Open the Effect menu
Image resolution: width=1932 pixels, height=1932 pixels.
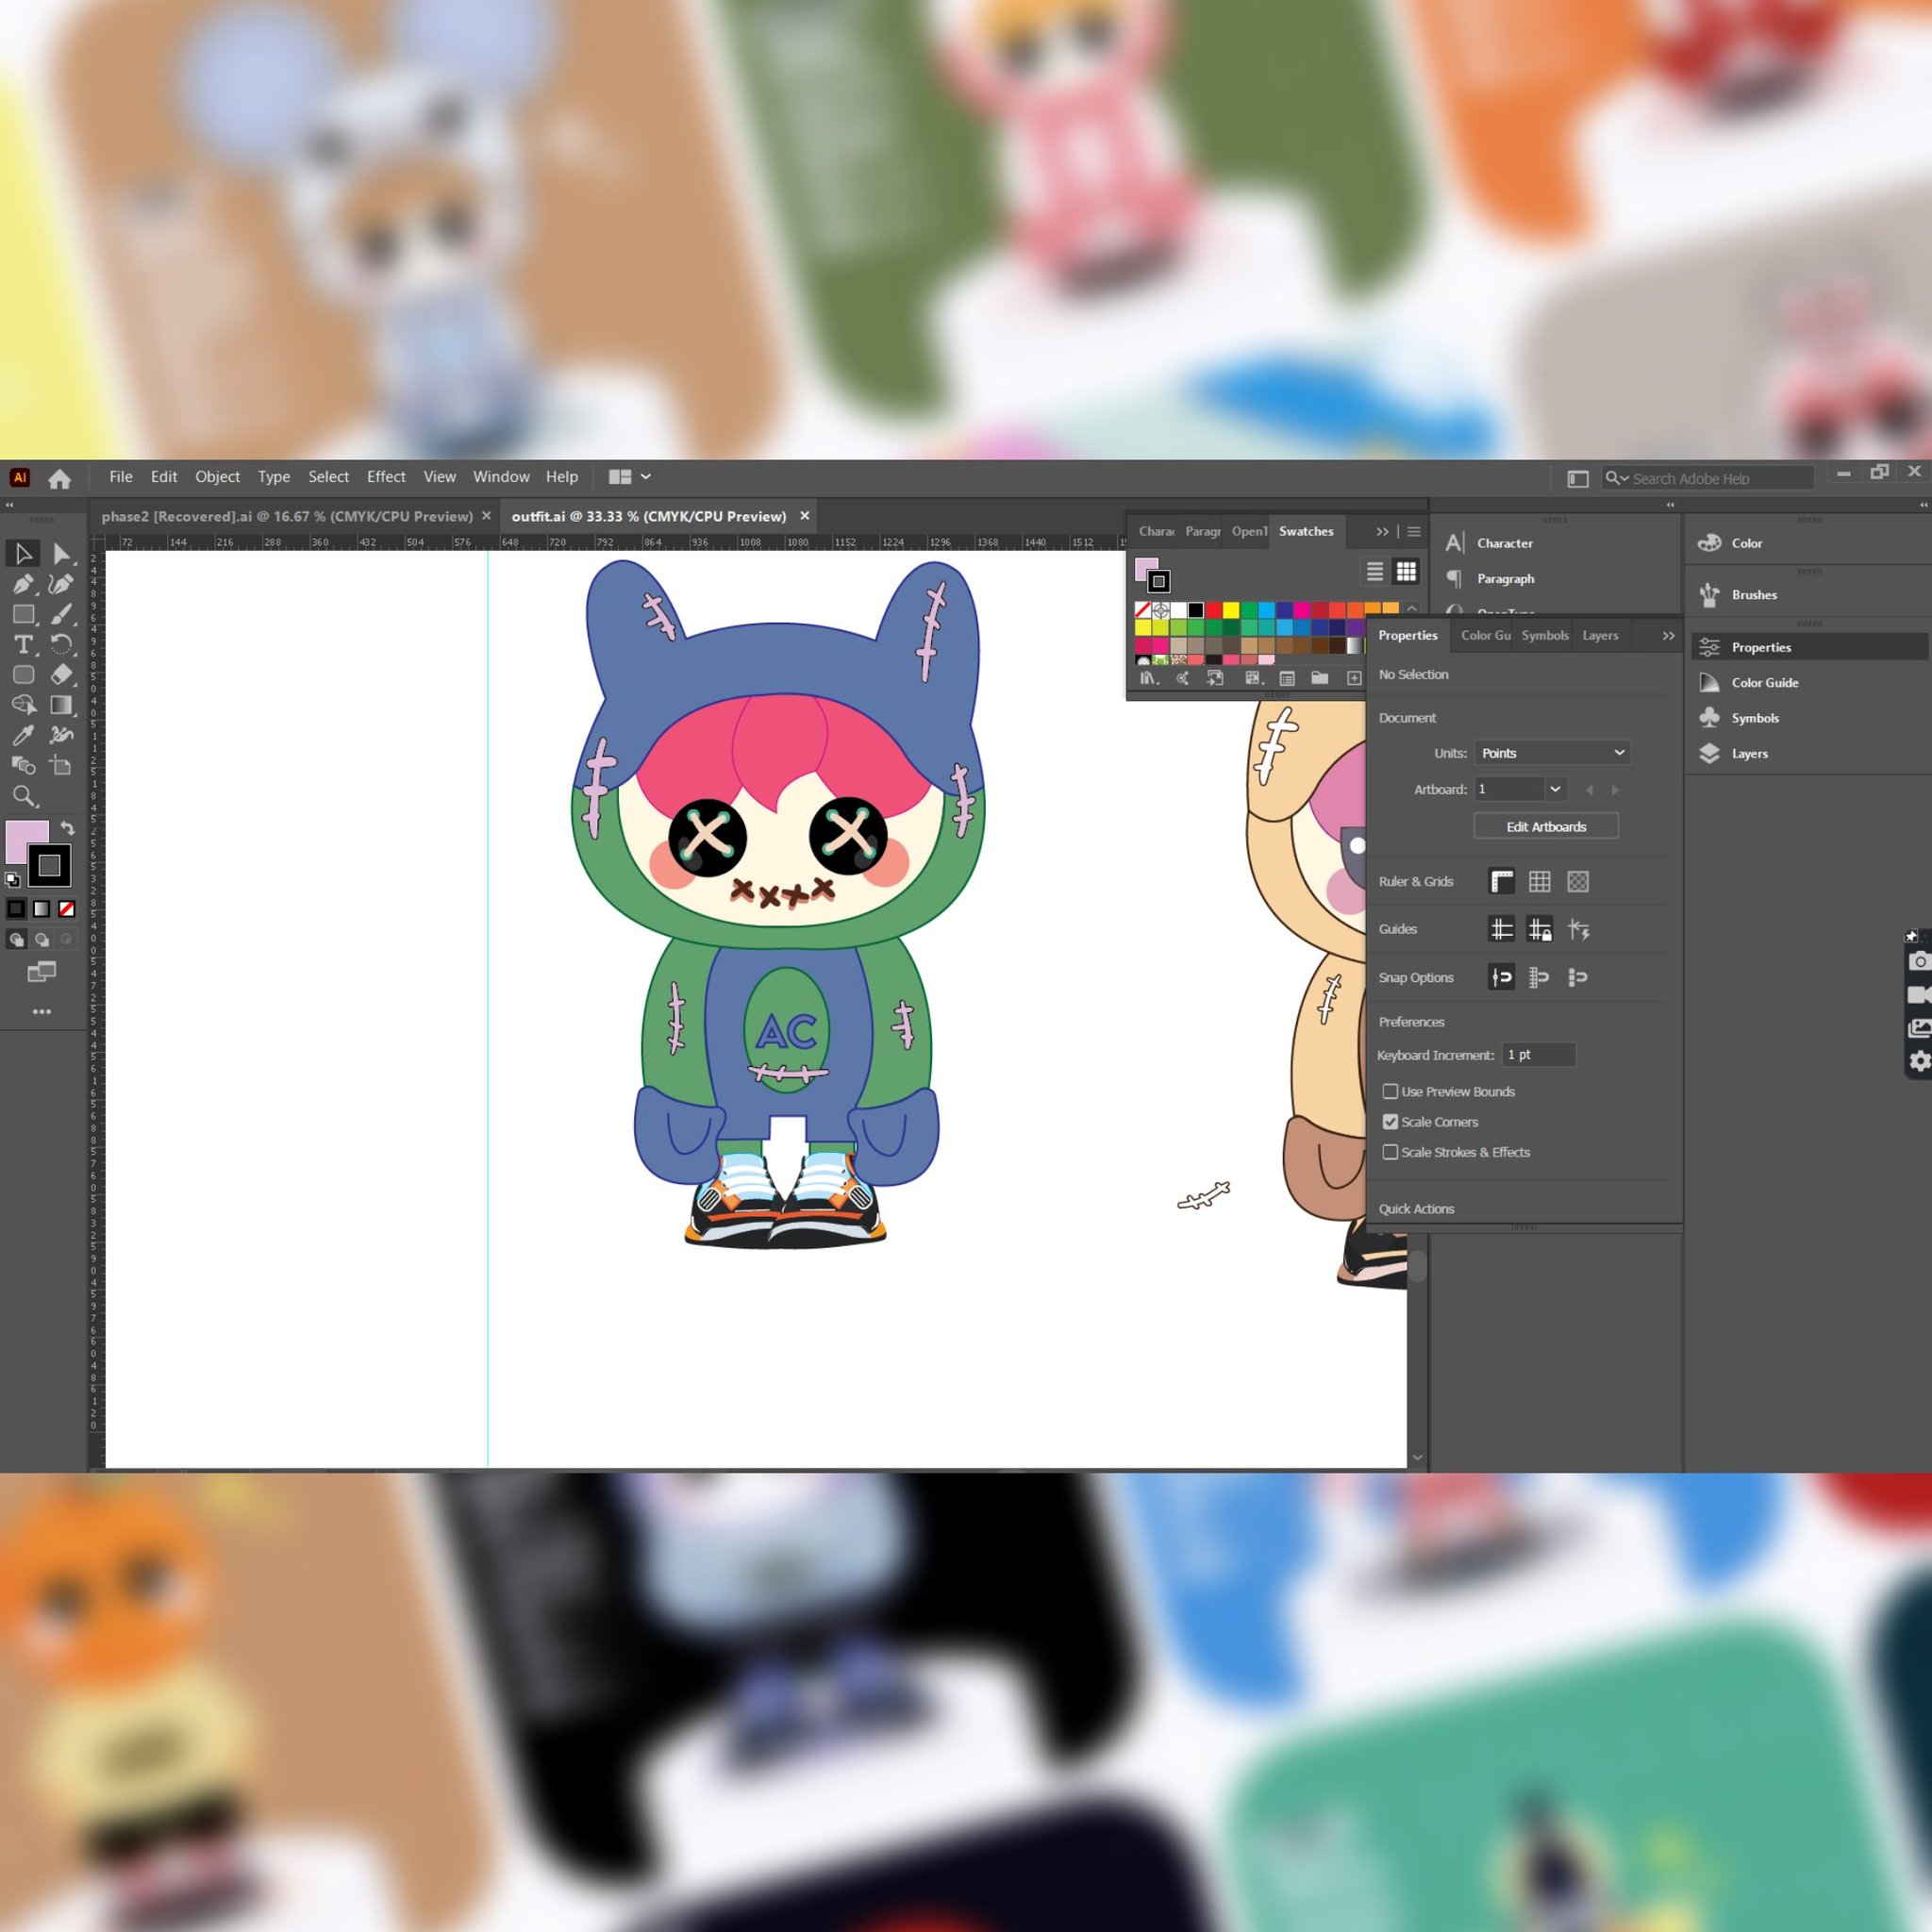tap(386, 477)
